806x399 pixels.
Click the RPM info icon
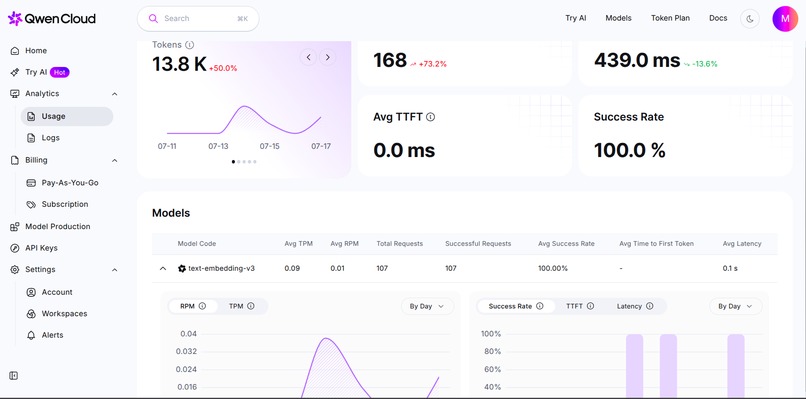(202, 306)
